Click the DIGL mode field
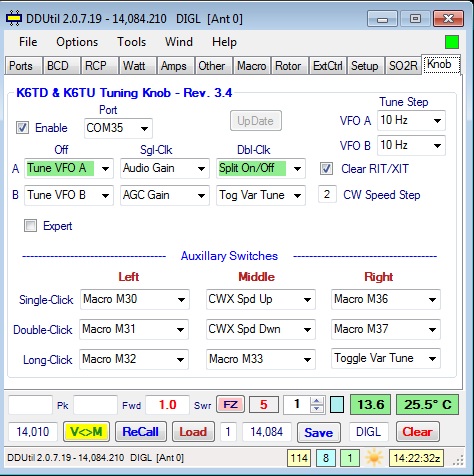The image size is (474, 476). (368, 432)
